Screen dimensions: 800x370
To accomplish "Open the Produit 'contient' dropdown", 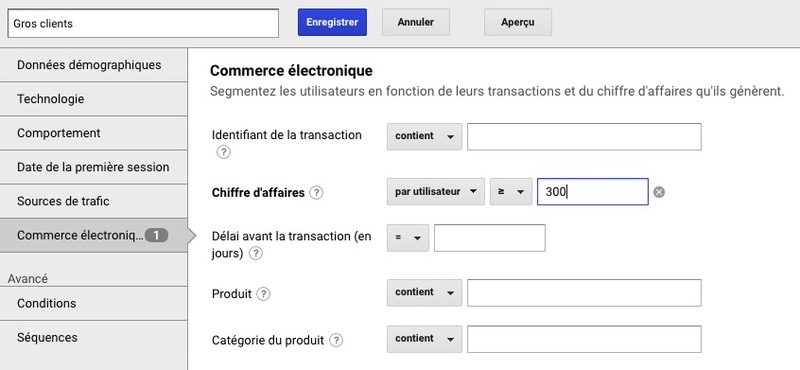I will [x=424, y=292].
